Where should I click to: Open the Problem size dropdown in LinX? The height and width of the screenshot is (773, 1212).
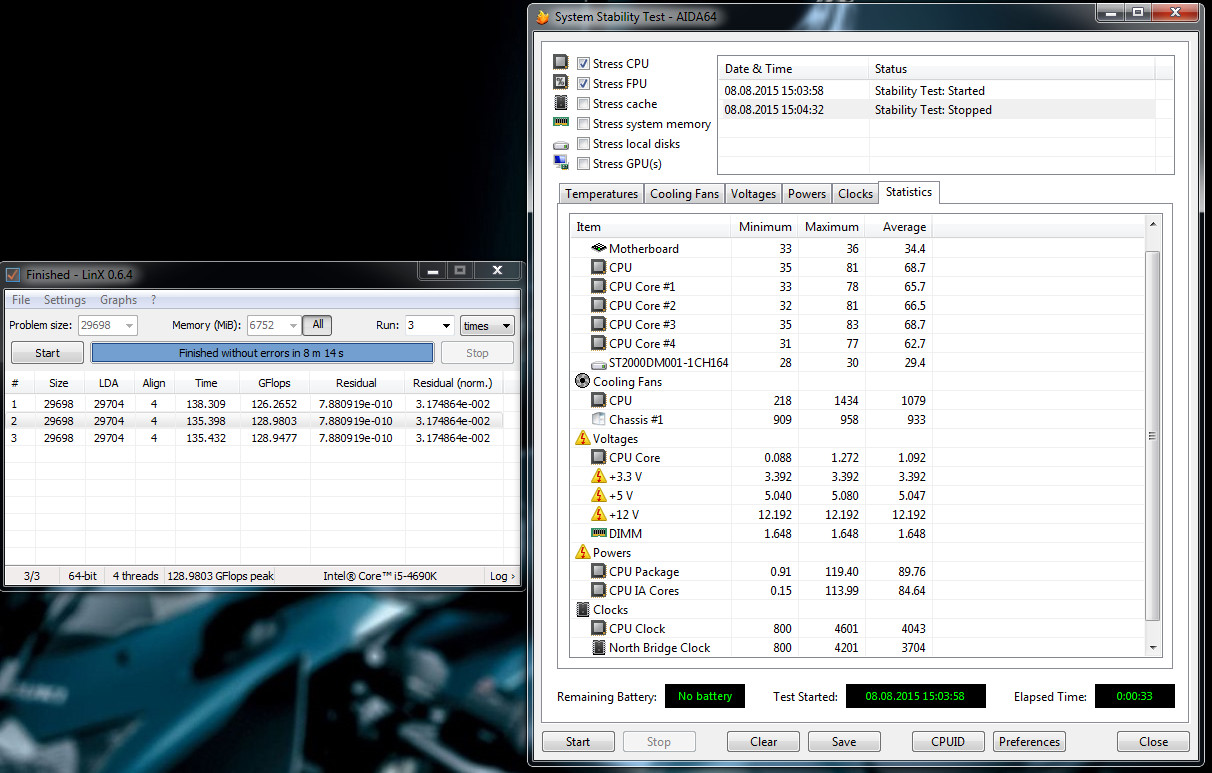(128, 326)
